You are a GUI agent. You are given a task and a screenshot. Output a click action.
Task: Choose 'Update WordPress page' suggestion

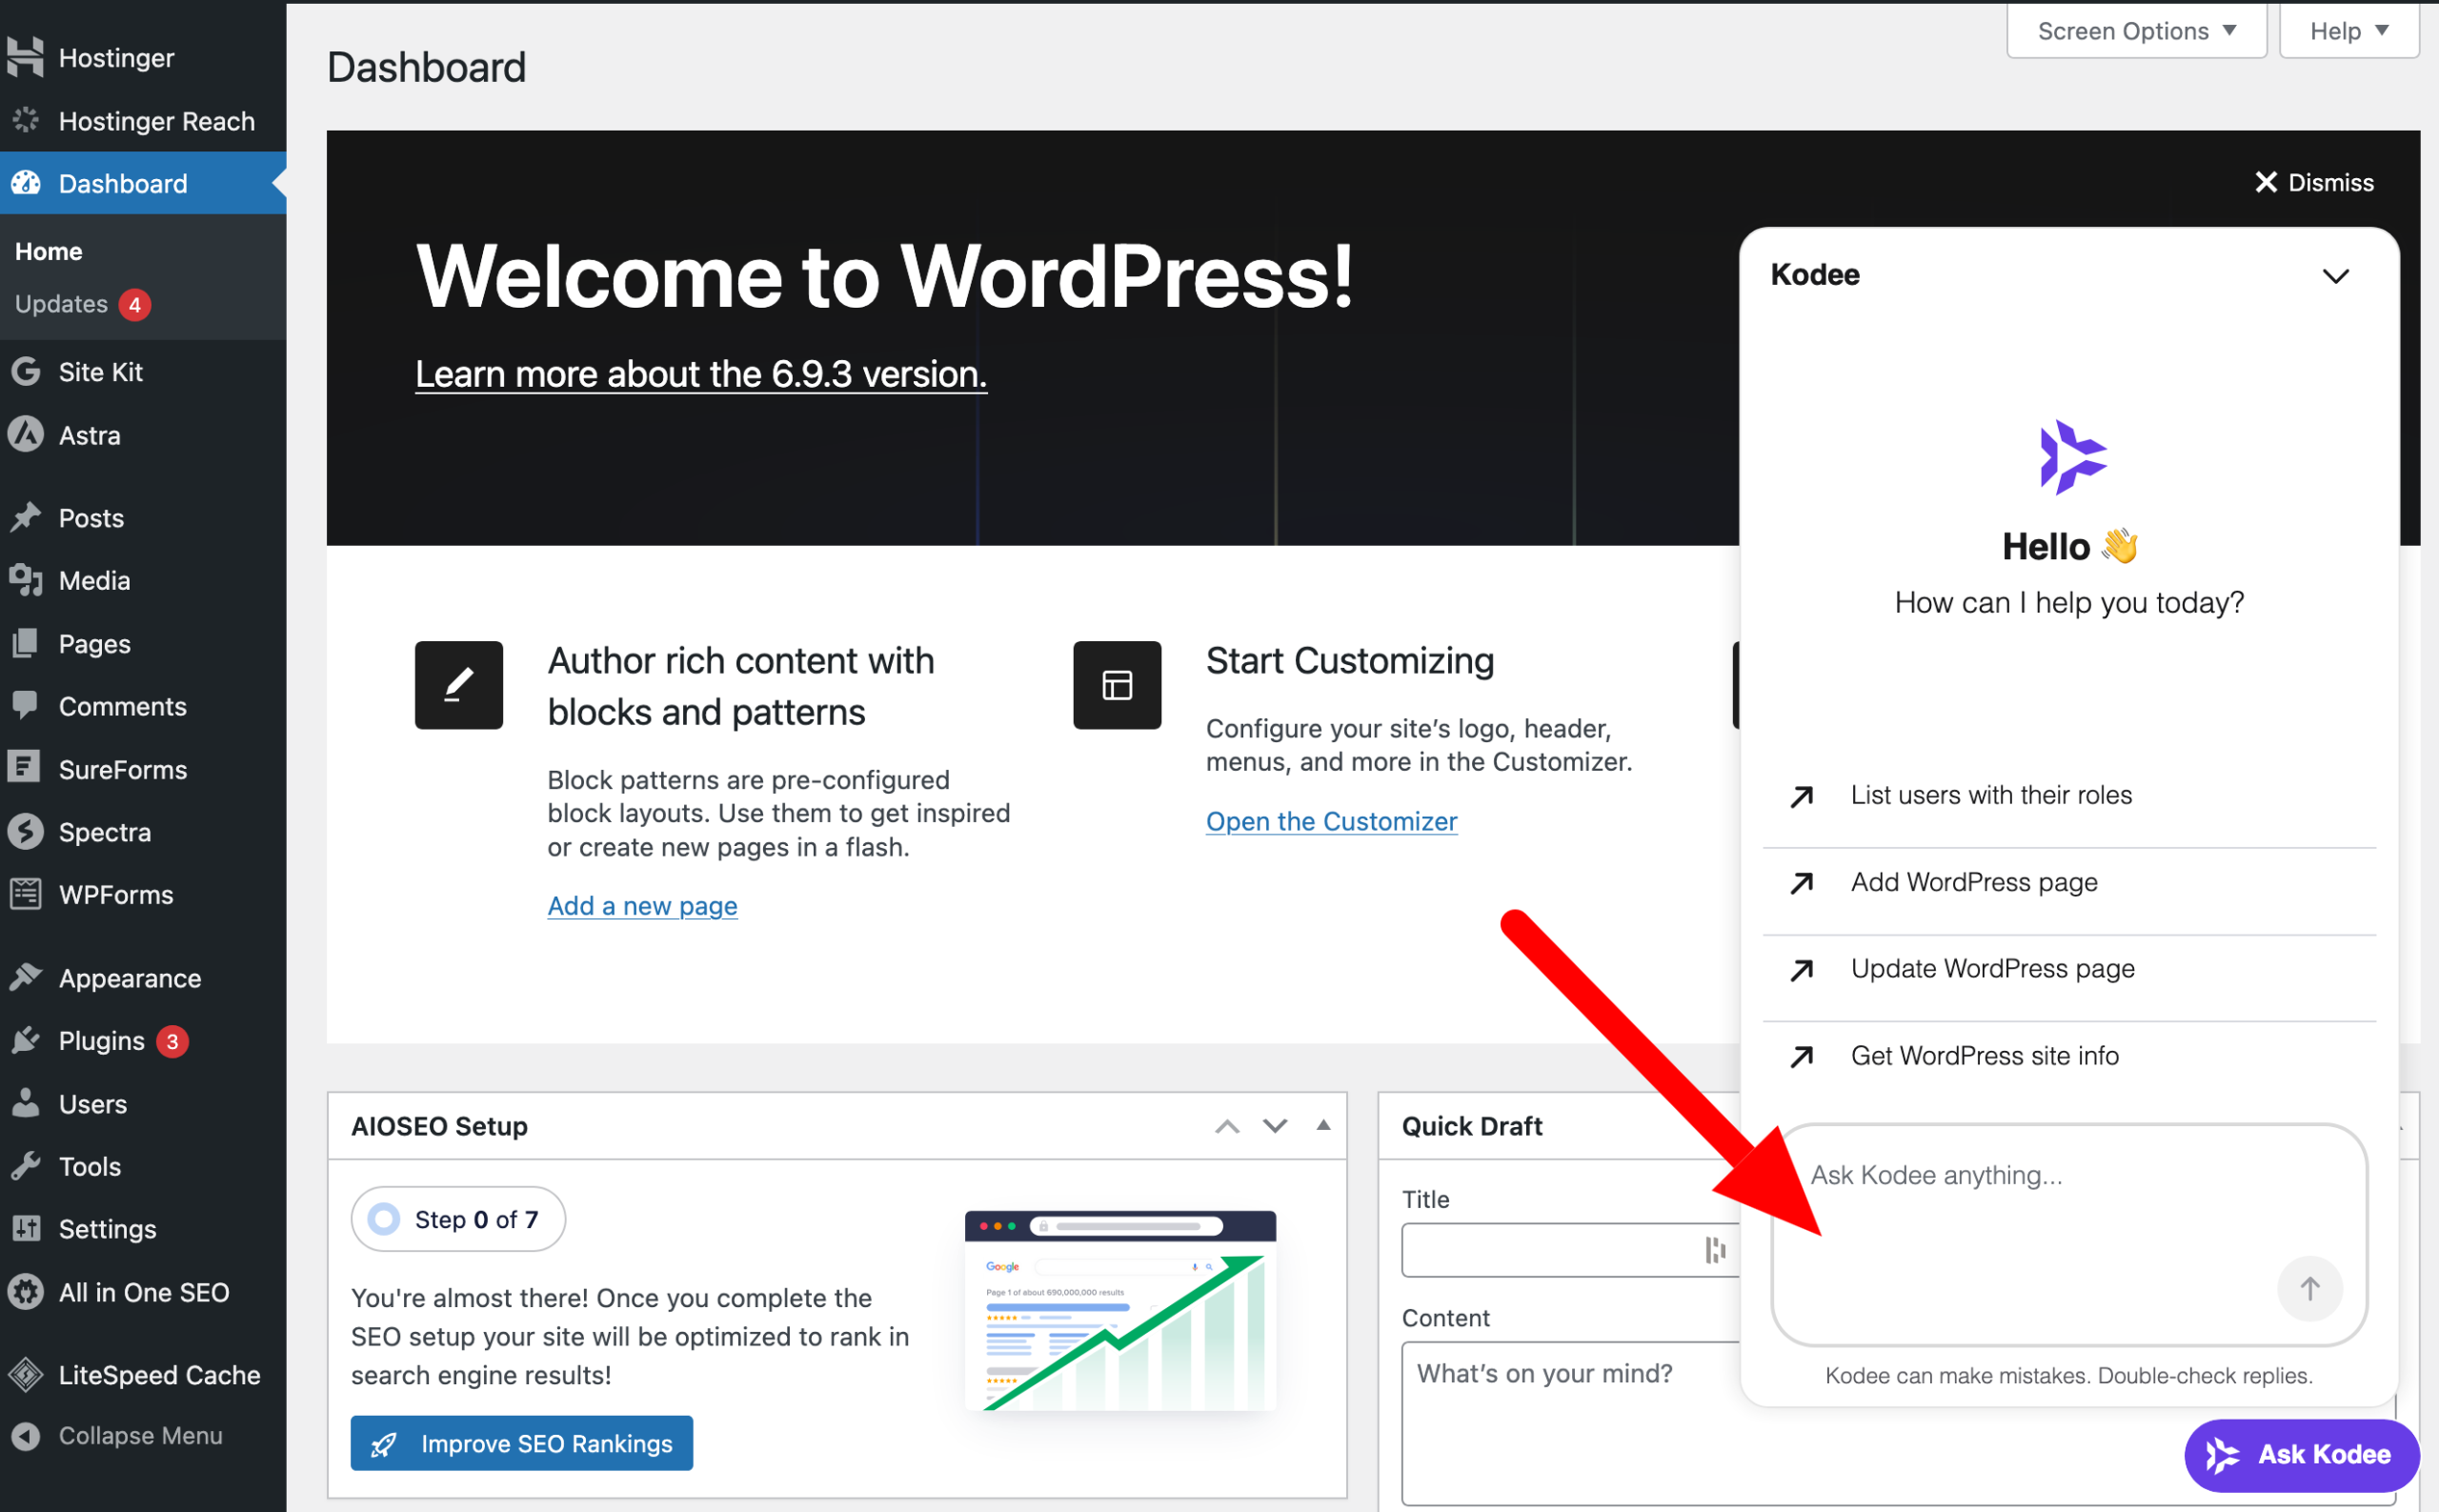click(2068, 969)
